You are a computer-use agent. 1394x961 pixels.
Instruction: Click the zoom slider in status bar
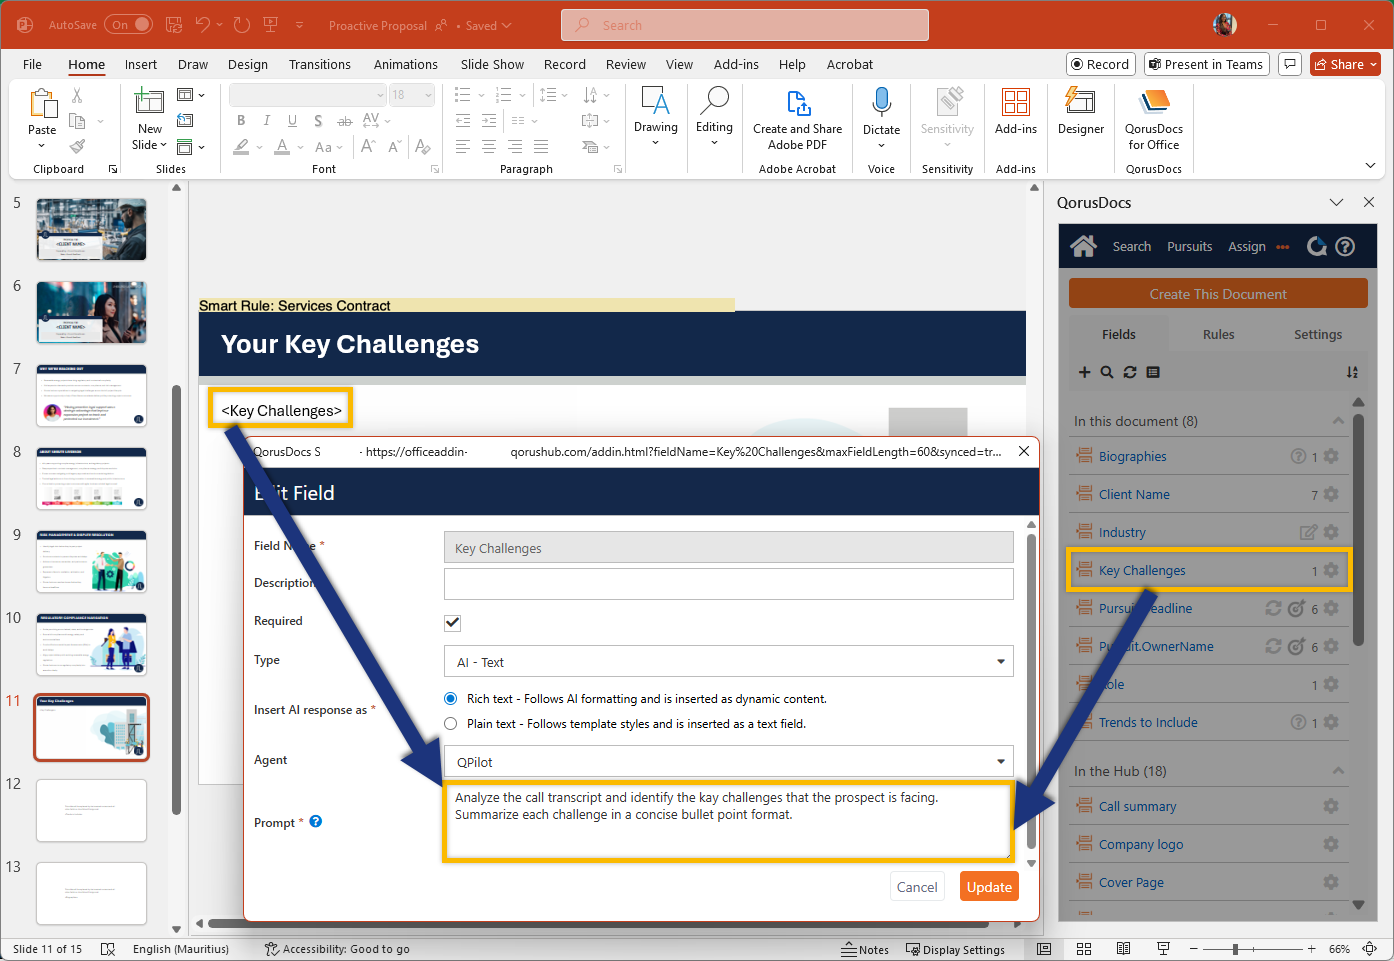1236,949
